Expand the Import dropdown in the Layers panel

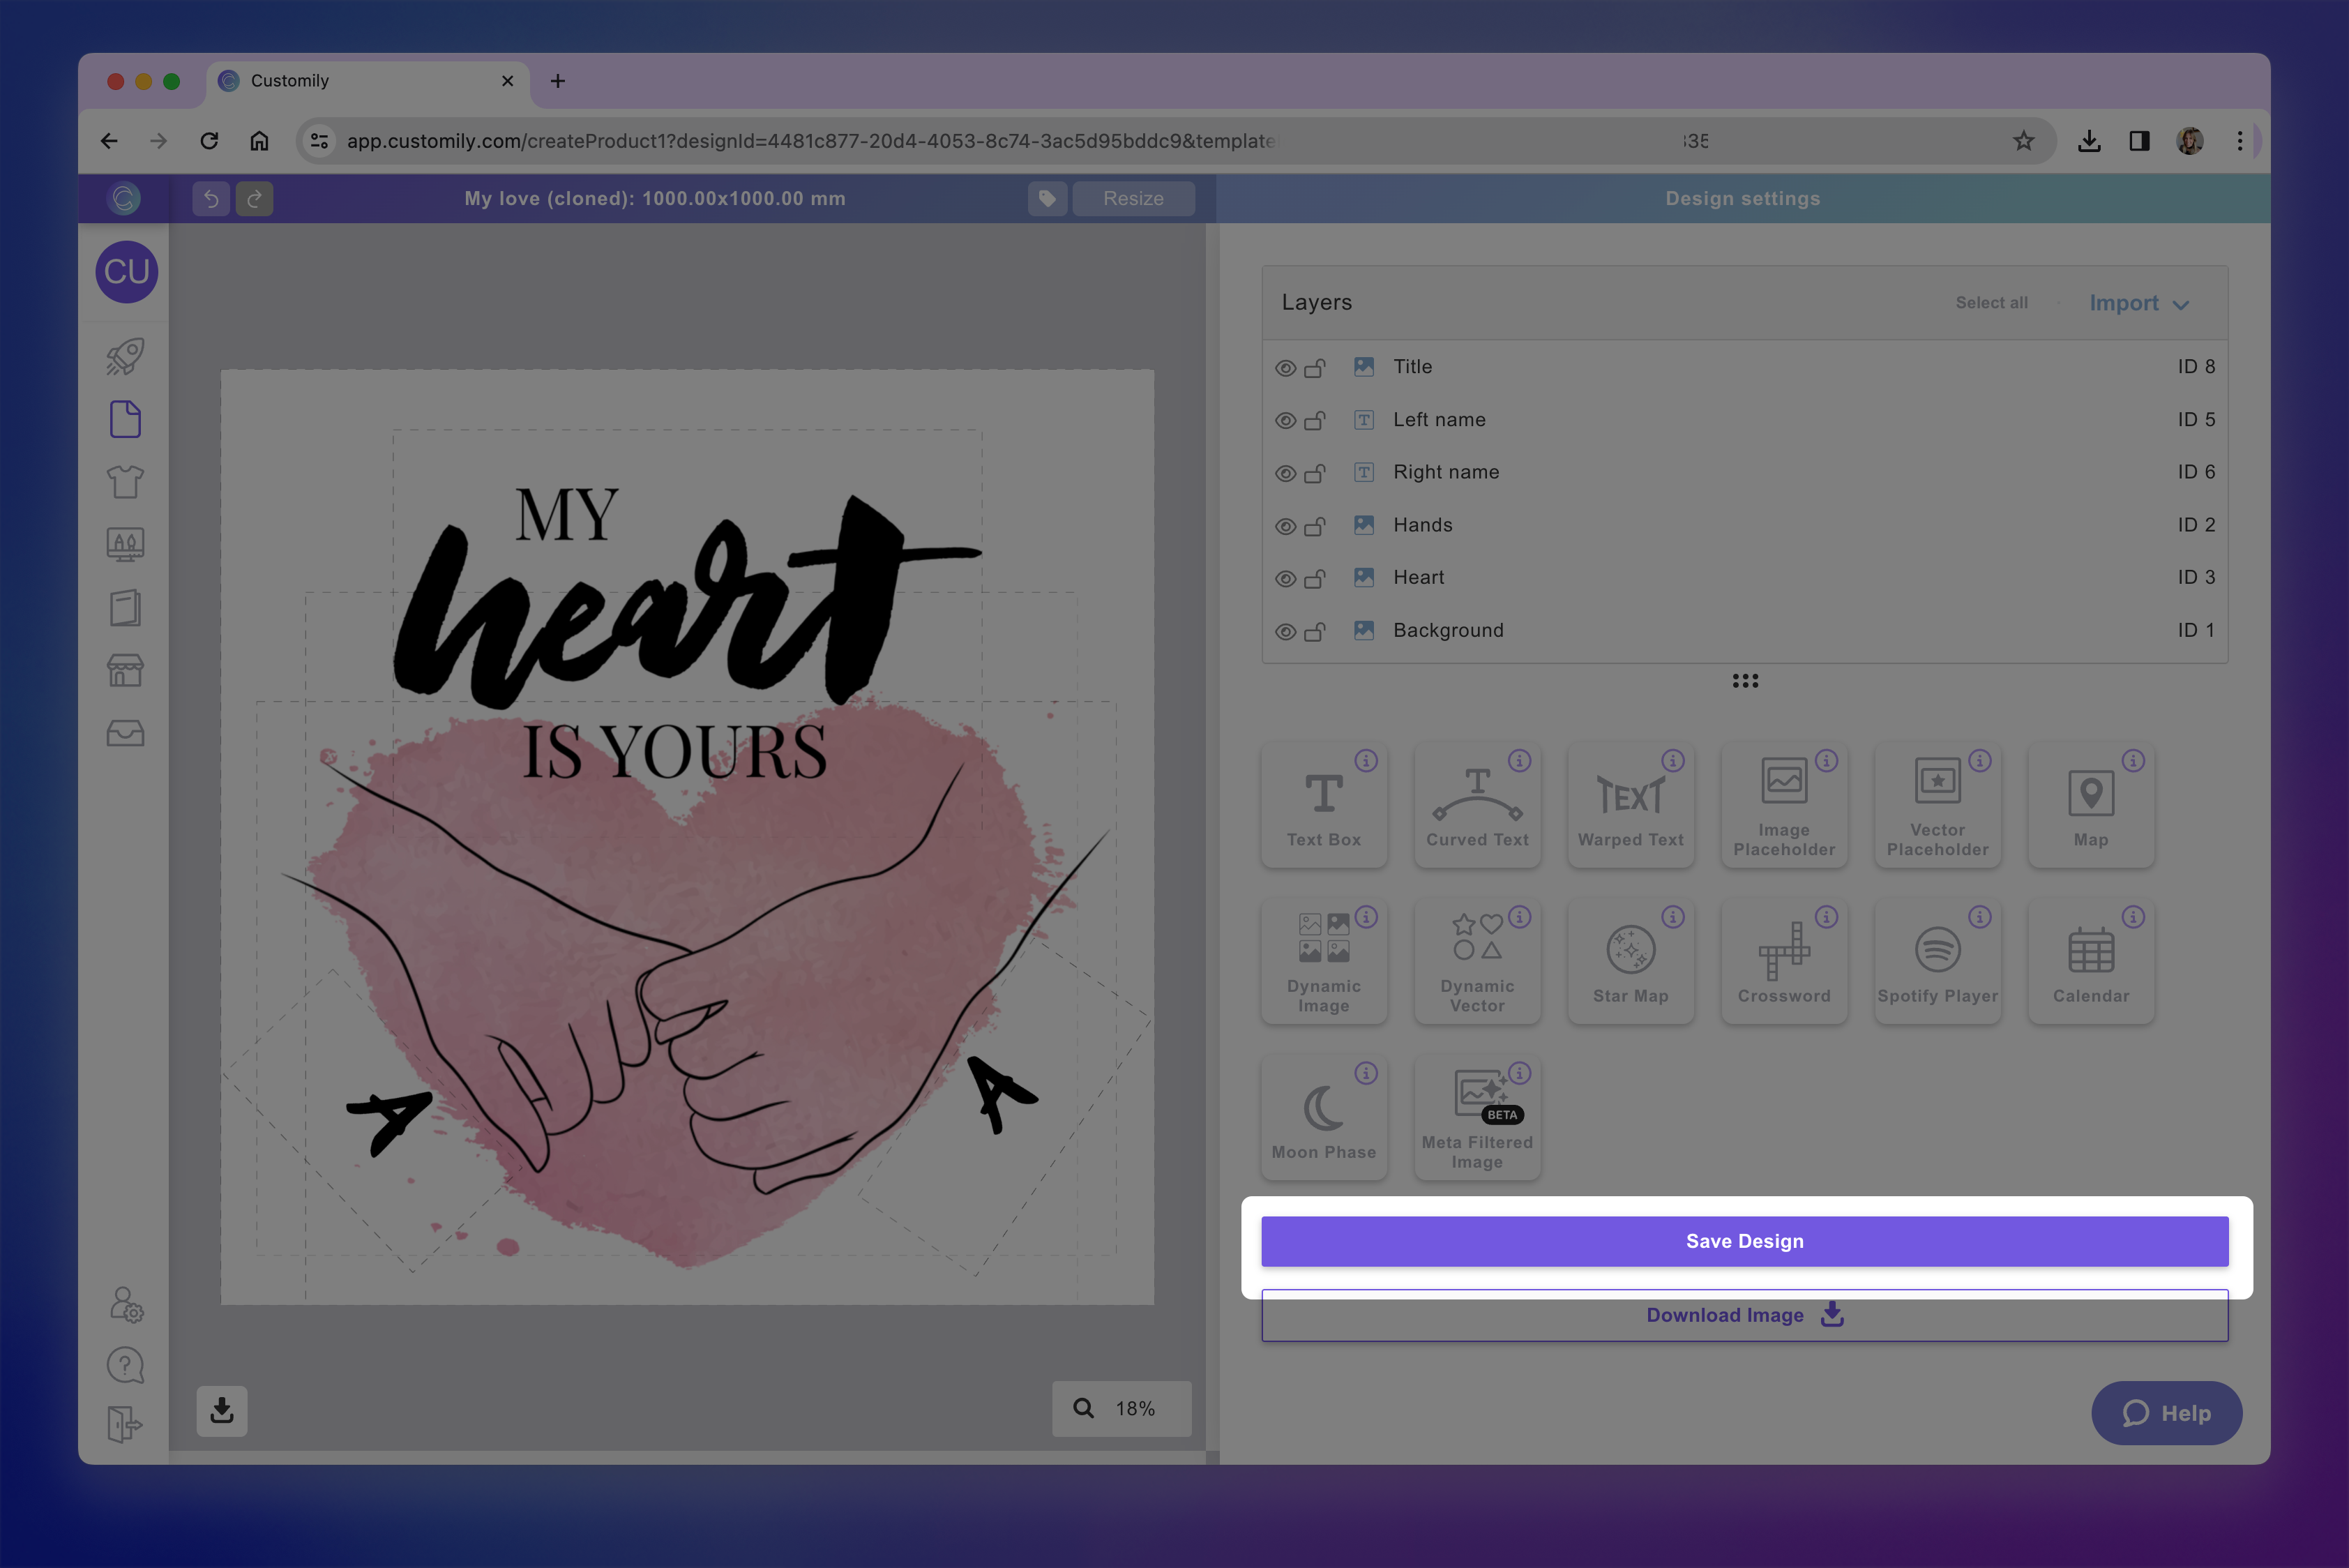coord(2138,303)
